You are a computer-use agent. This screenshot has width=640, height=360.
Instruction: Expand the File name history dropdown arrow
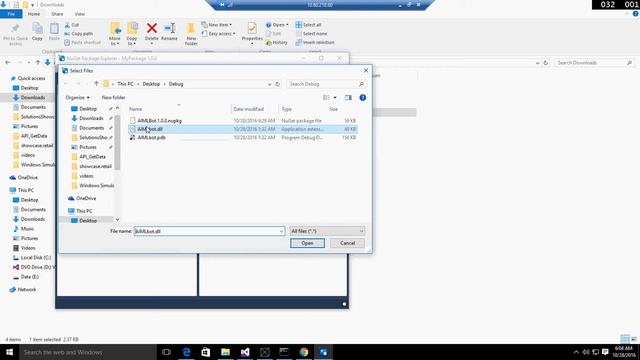[x=281, y=231]
